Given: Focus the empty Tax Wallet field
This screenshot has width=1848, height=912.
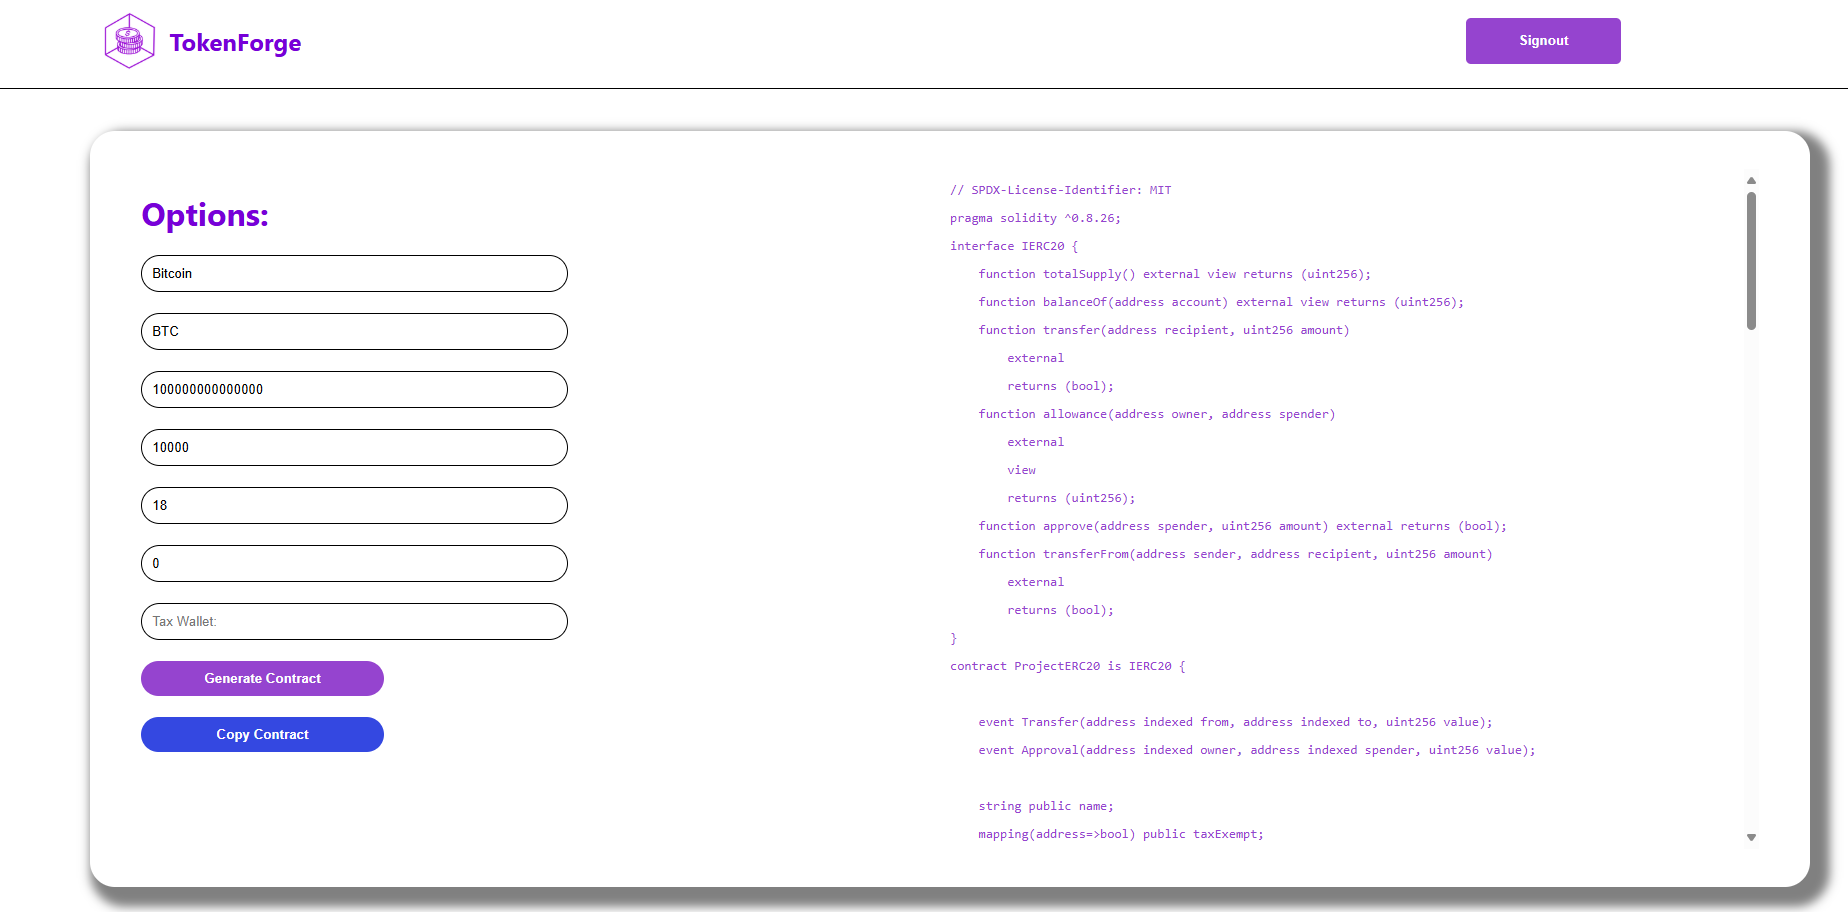Looking at the screenshot, I should tap(354, 621).
